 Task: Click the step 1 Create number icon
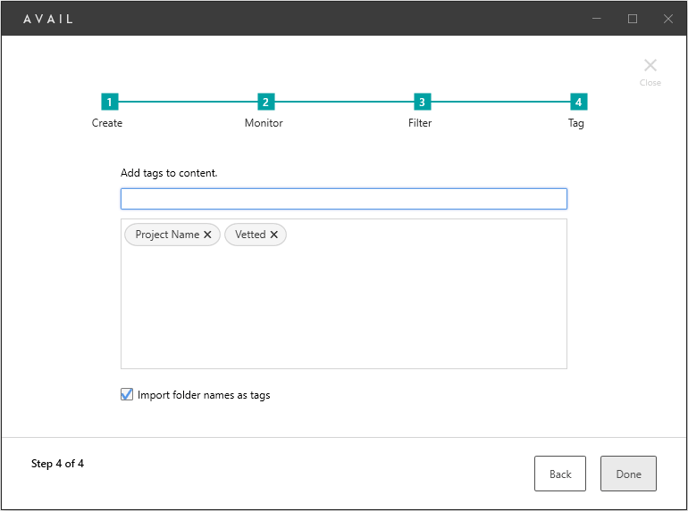point(110,102)
